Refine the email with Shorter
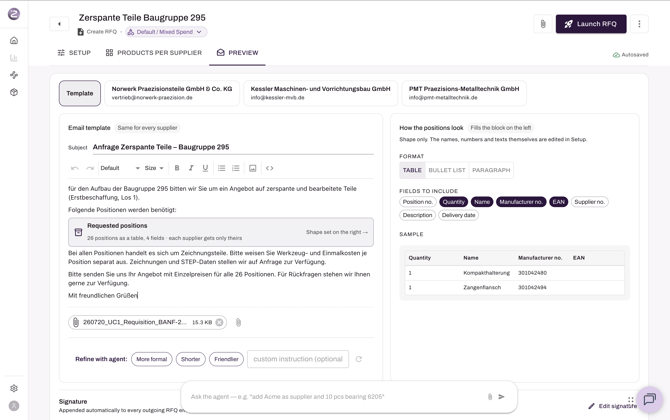Viewport: 670px width, 420px height. tap(191, 359)
